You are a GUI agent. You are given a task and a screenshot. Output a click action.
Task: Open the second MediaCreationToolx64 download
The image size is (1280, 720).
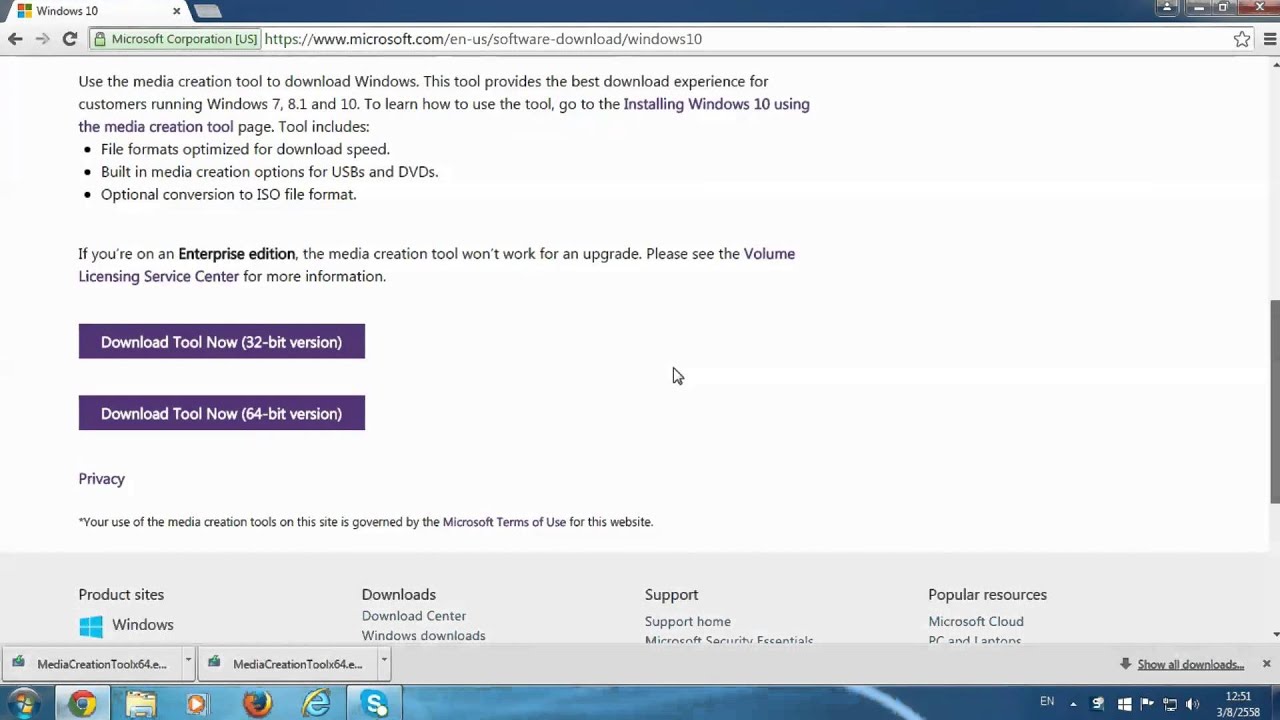(288, 664)
